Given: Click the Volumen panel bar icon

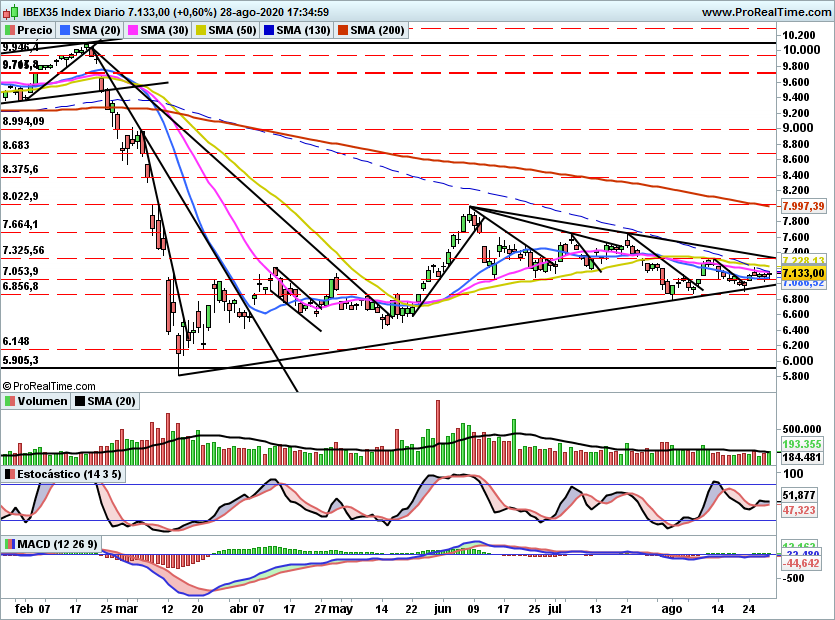Looking at the screenshot, I should tap(10, 401).
